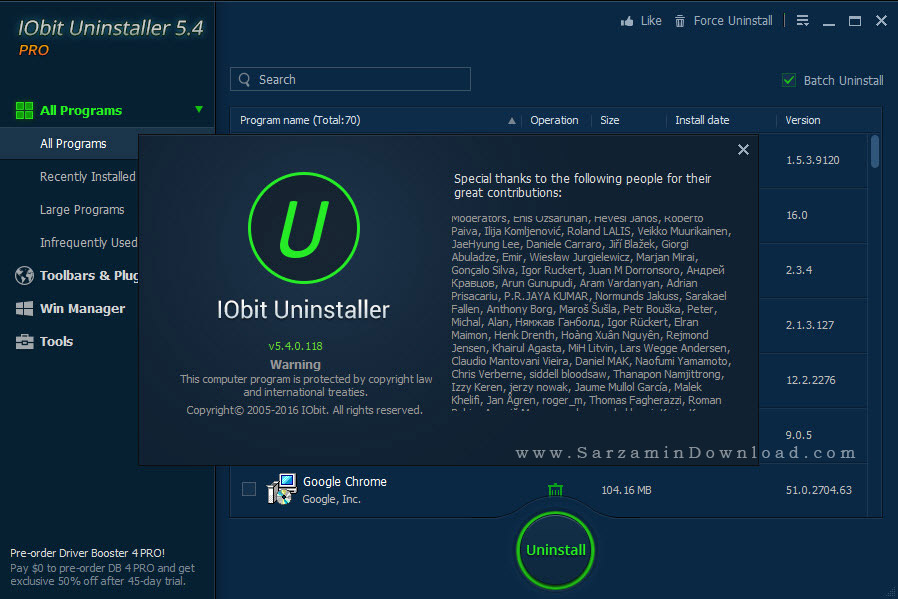
Task: Click version 2.1.3.127 cell
Action: (810, 325)
